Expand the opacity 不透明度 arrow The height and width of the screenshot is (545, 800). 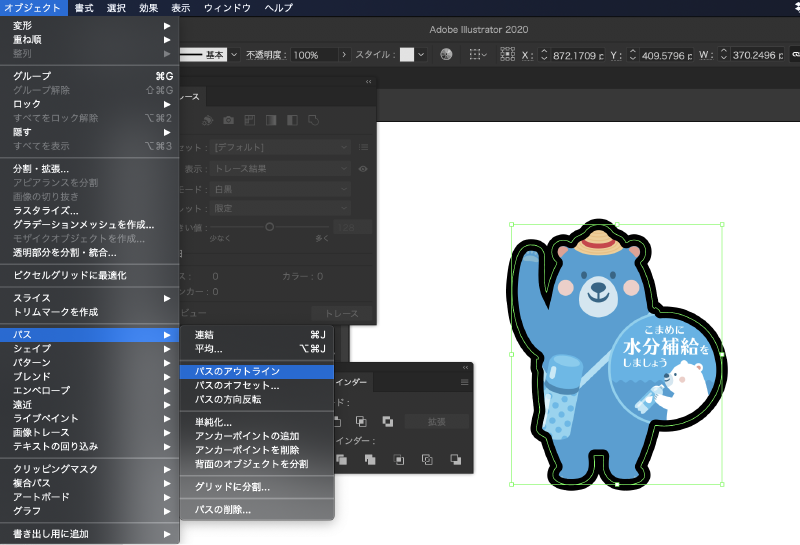pyautogui.click(x=344, y=55)
